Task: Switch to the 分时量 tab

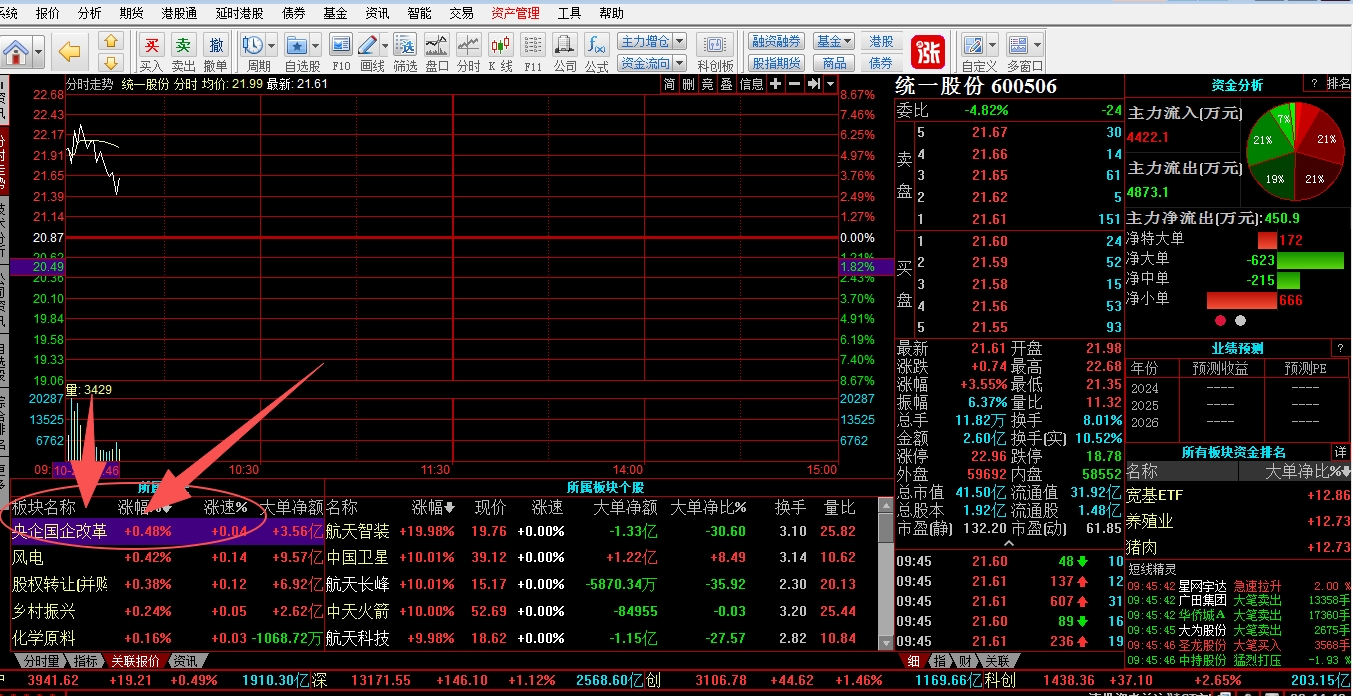Action: [x=41, y=661]
